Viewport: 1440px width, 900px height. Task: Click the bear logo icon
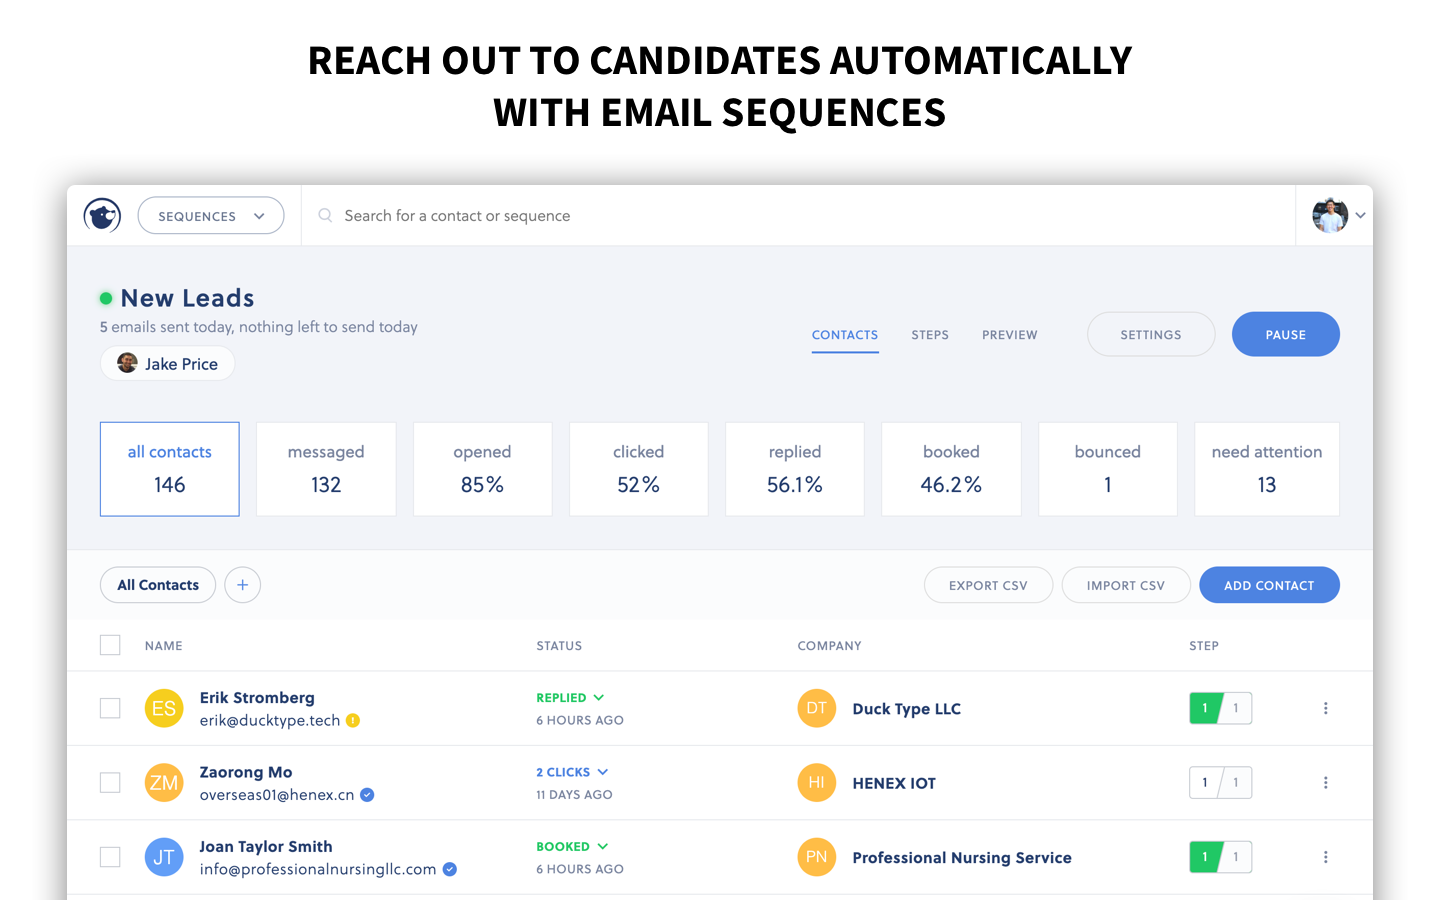click(x=102, y=215)
